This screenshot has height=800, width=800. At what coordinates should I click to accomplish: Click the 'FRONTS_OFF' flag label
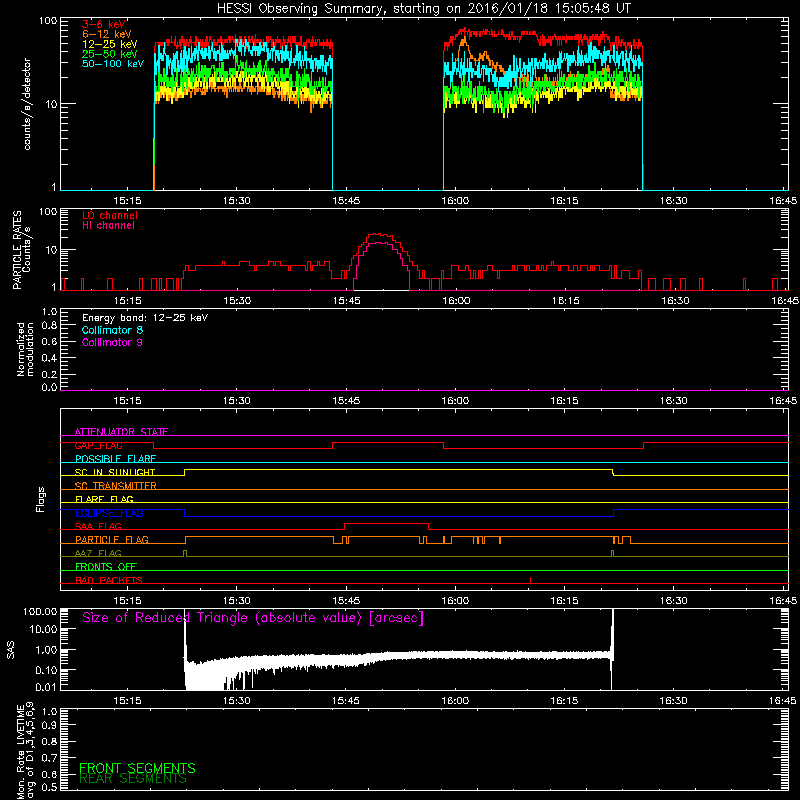pos(106,566)
